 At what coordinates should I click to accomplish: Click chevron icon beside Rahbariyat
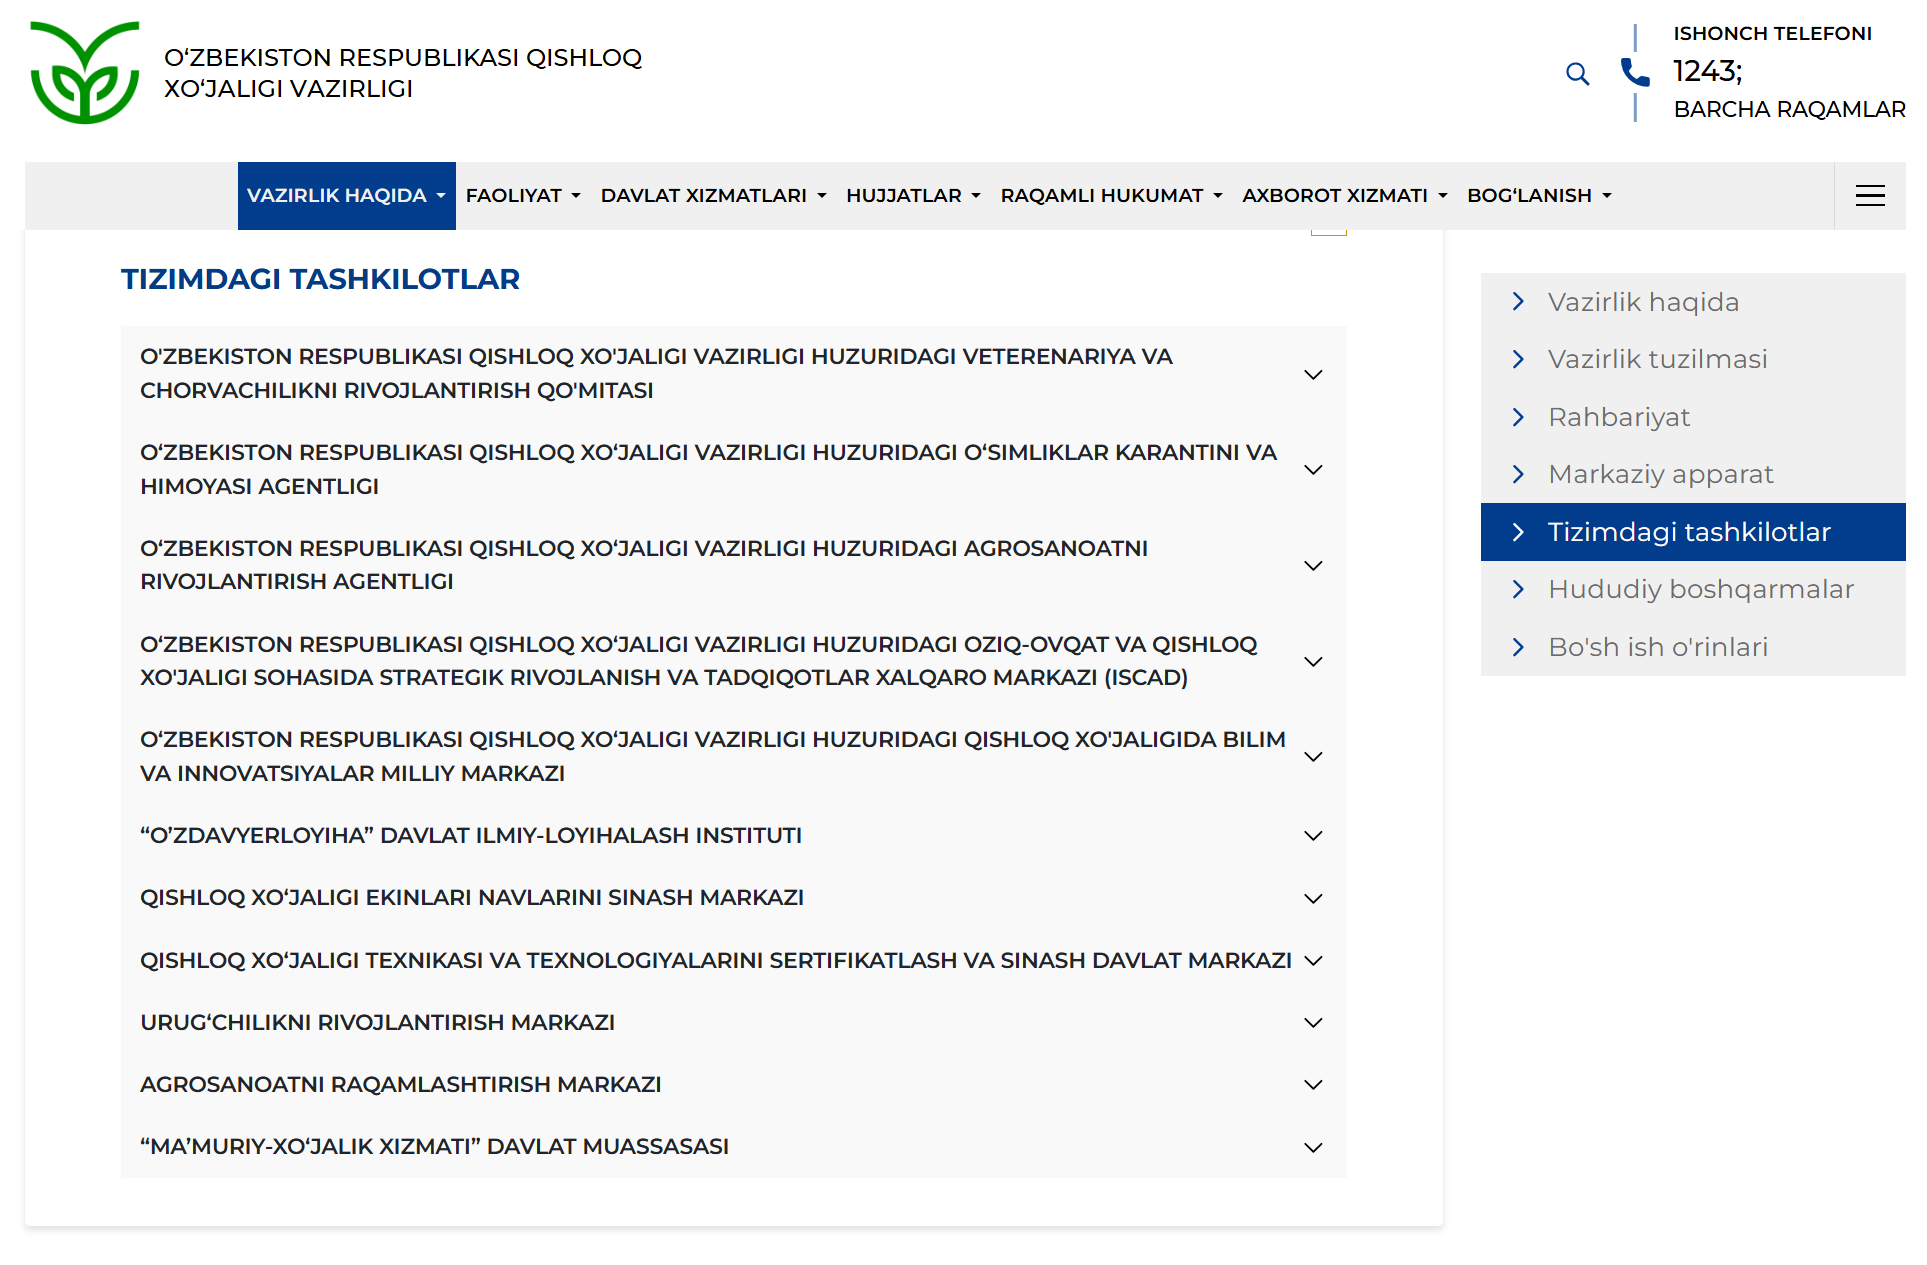[1518, 417]
